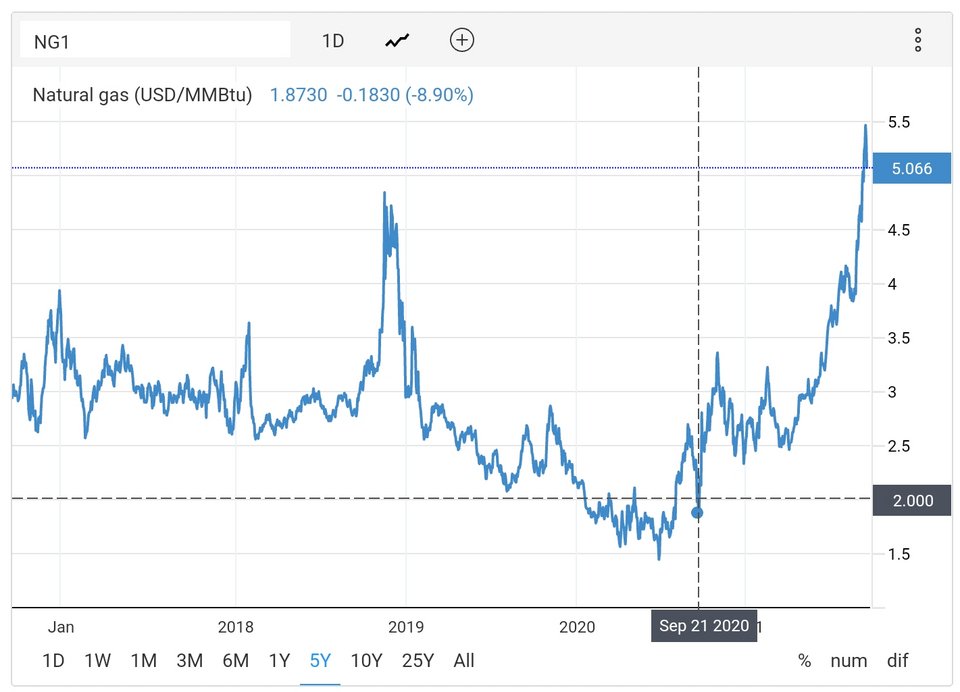Show the 10Y time range
This screenshot has width=960, height=692.
pyautogui.click(x=366, y=660)
